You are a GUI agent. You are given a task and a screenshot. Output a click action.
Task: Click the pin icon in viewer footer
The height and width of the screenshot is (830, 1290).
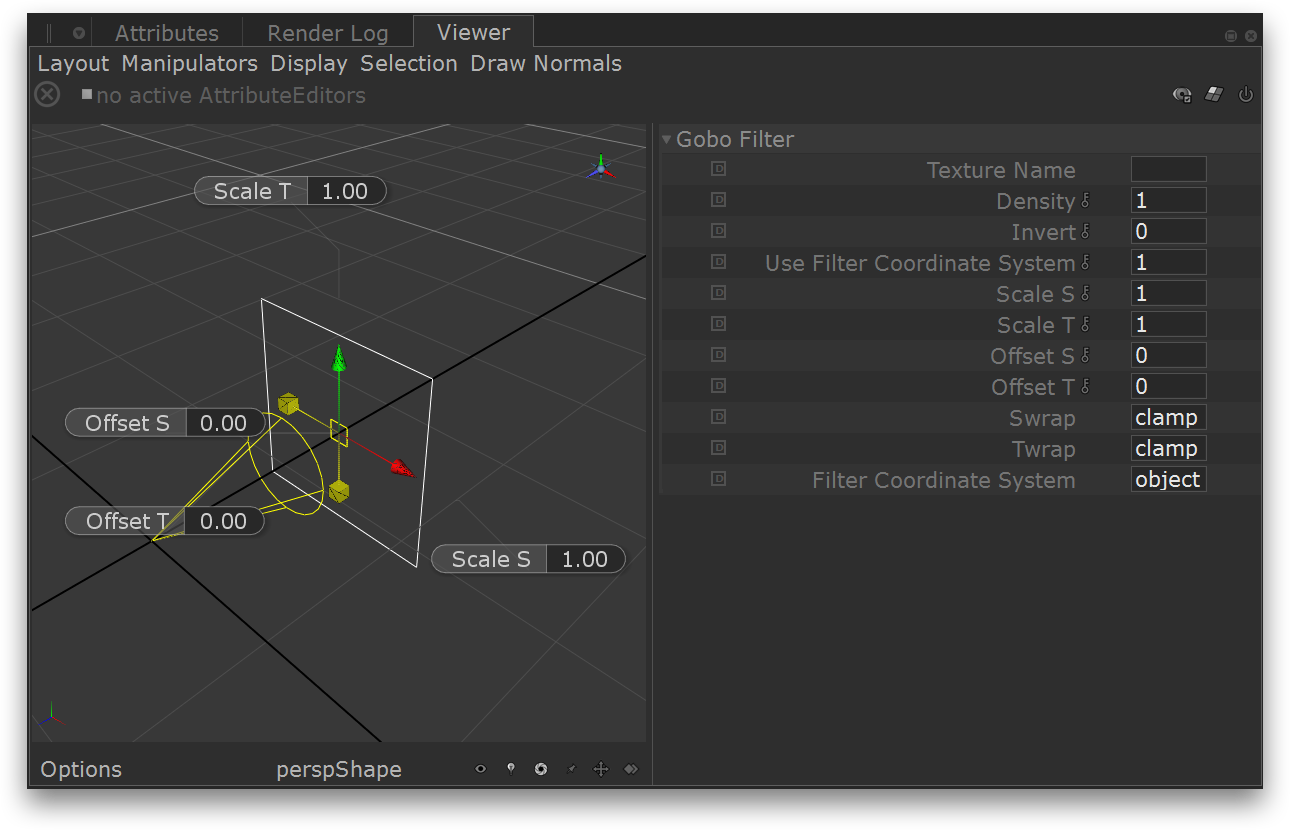coord(571,769)
